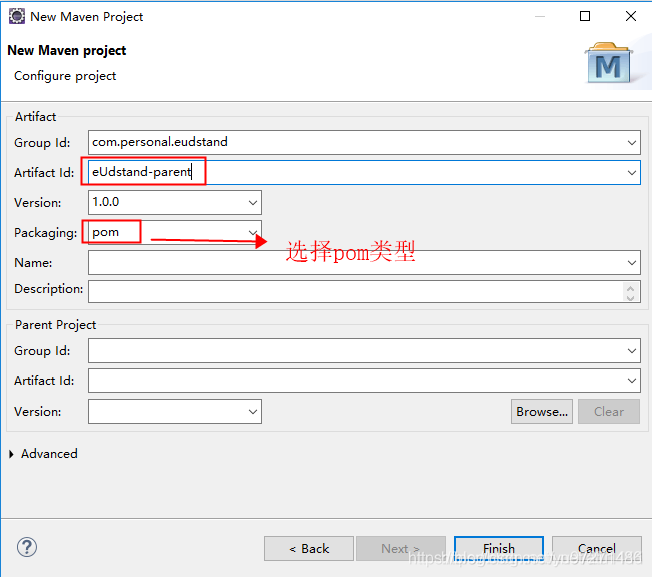The image size is (652, 577).
Task: Click the disabled Next button
Action: (x=401, y=549)
